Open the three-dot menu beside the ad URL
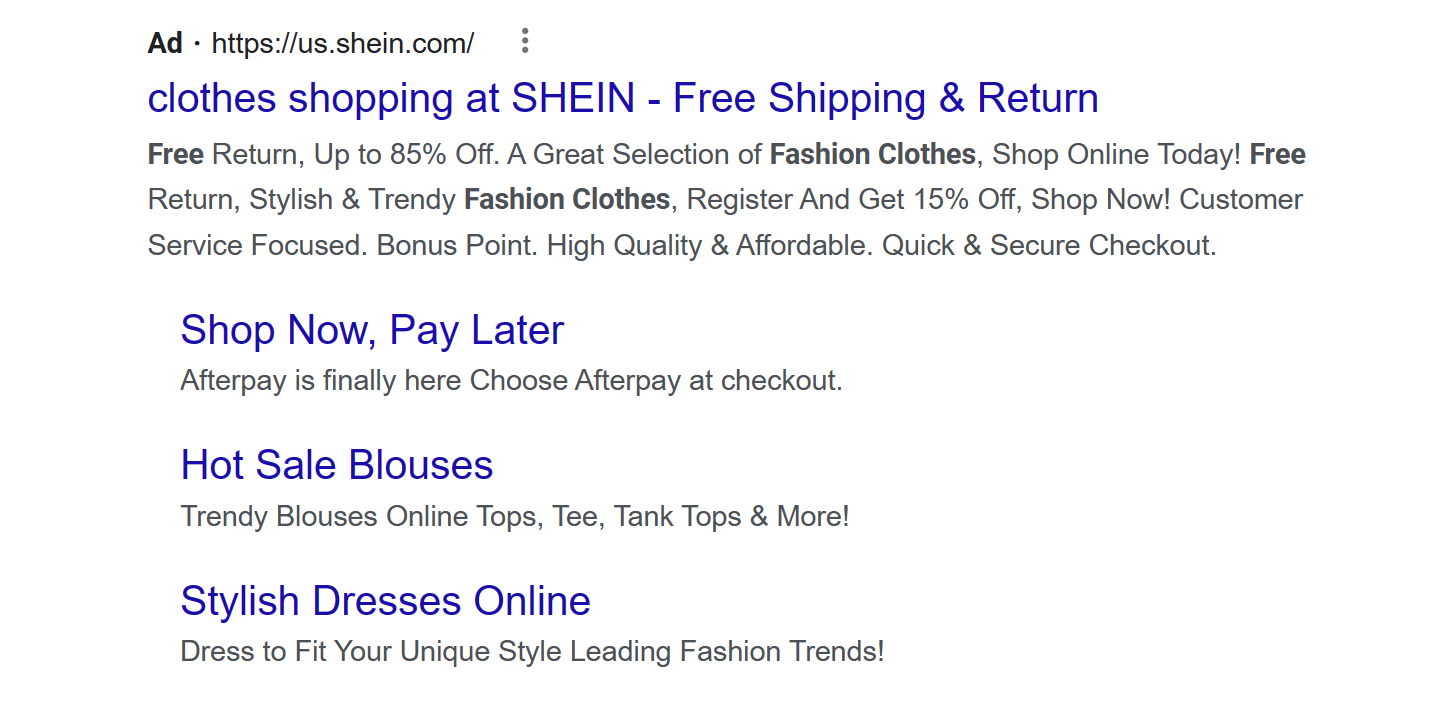The image size is (1429, 716). [524, 42]
